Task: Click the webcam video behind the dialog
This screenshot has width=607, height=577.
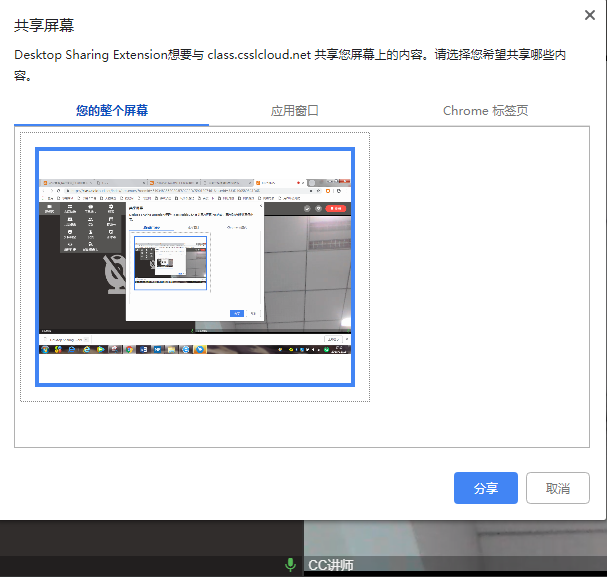Action: 450,538
